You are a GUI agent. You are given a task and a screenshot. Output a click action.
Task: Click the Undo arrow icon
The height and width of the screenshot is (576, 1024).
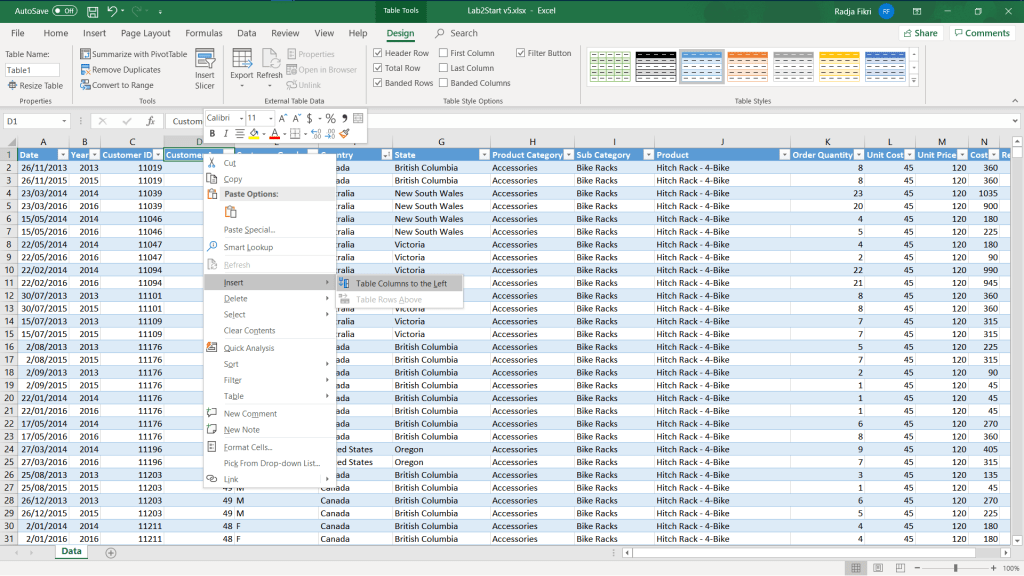[112, 11]
